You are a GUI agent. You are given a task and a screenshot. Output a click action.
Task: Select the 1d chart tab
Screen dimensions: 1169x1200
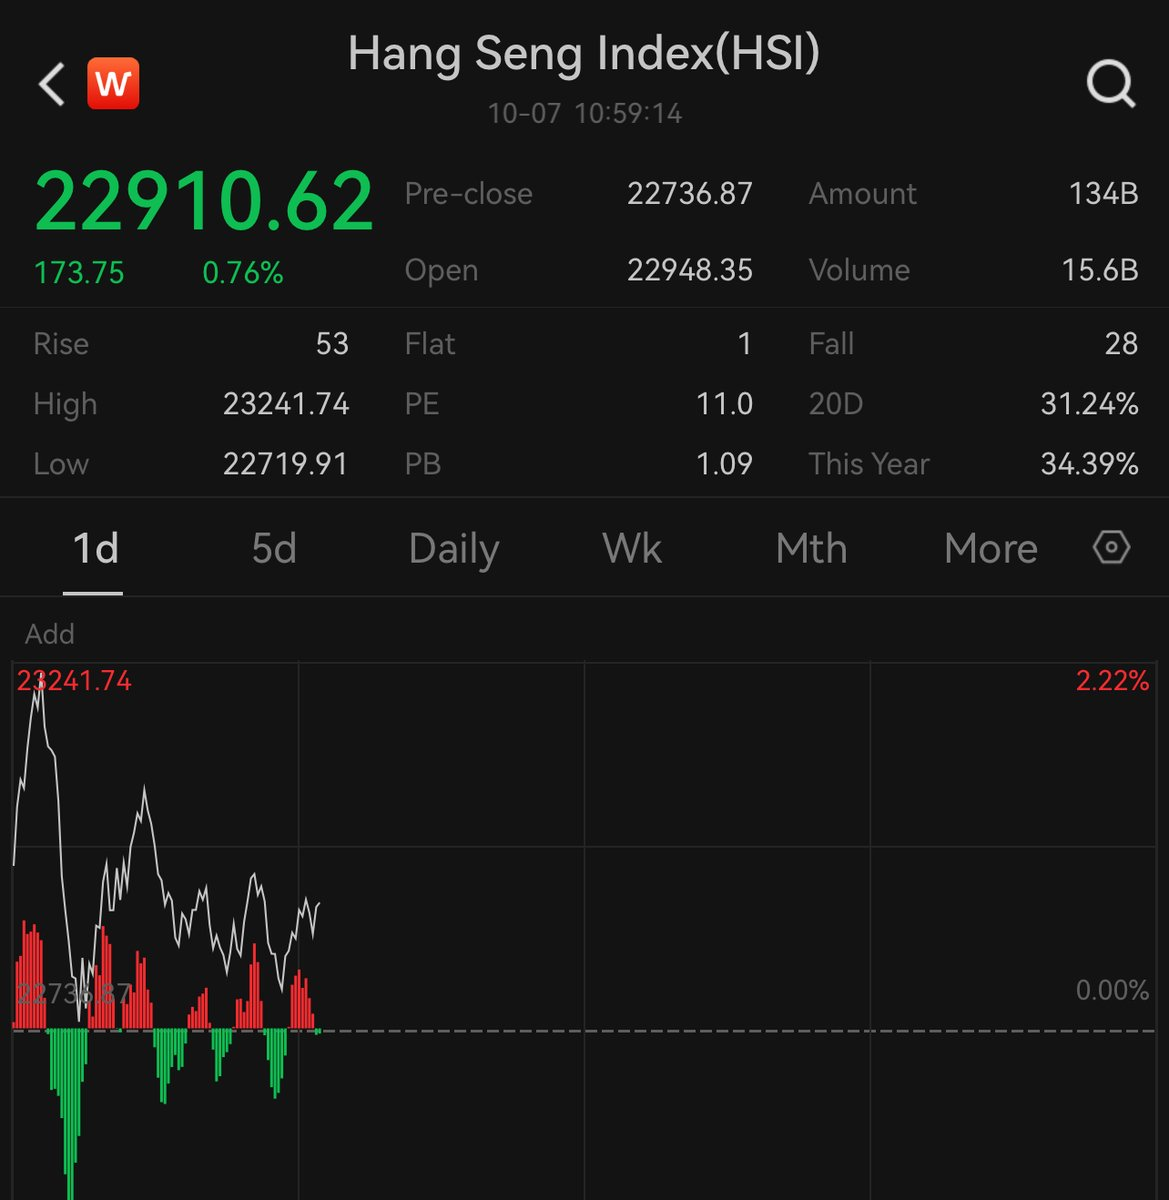[x=95, y=549]
